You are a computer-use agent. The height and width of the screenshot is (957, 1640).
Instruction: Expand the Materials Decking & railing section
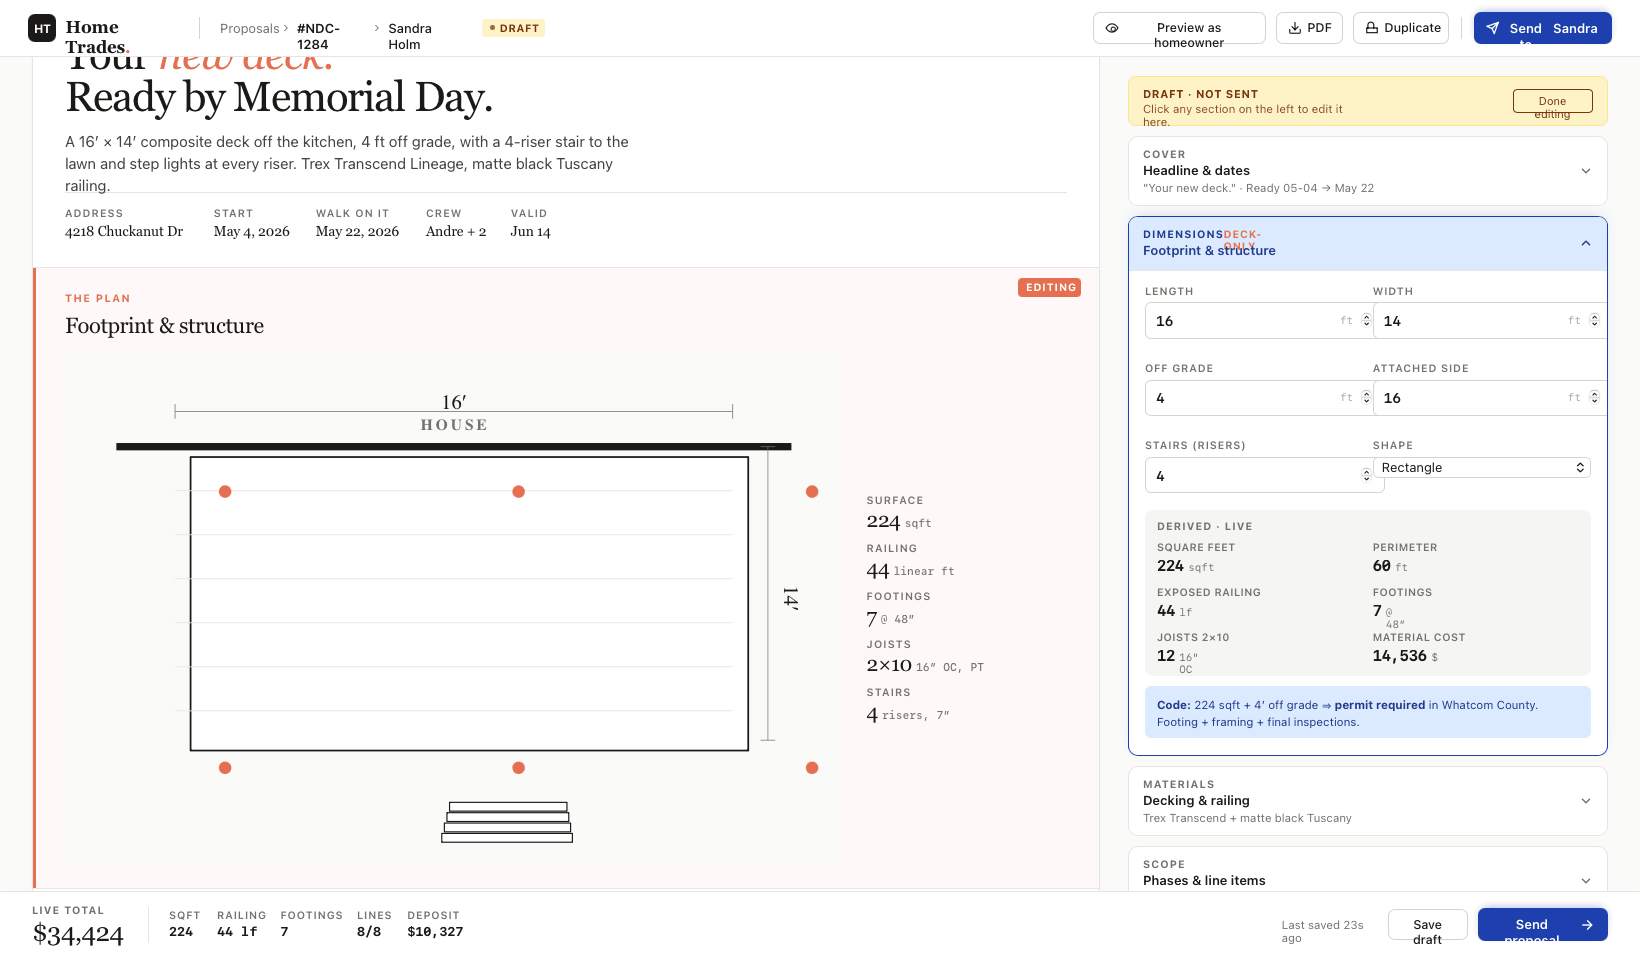tap(1367, 801)
